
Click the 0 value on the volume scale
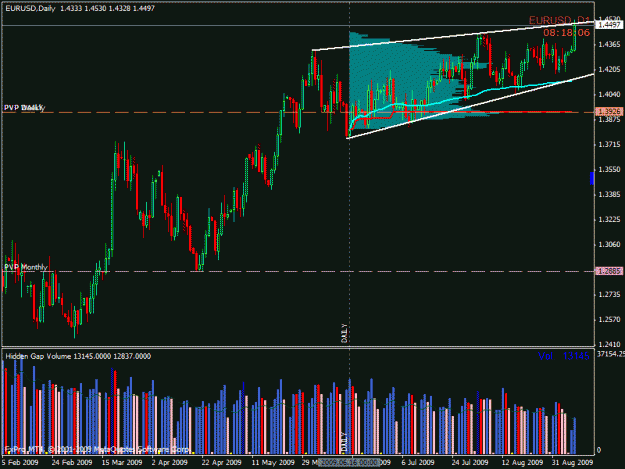(599, 450)
